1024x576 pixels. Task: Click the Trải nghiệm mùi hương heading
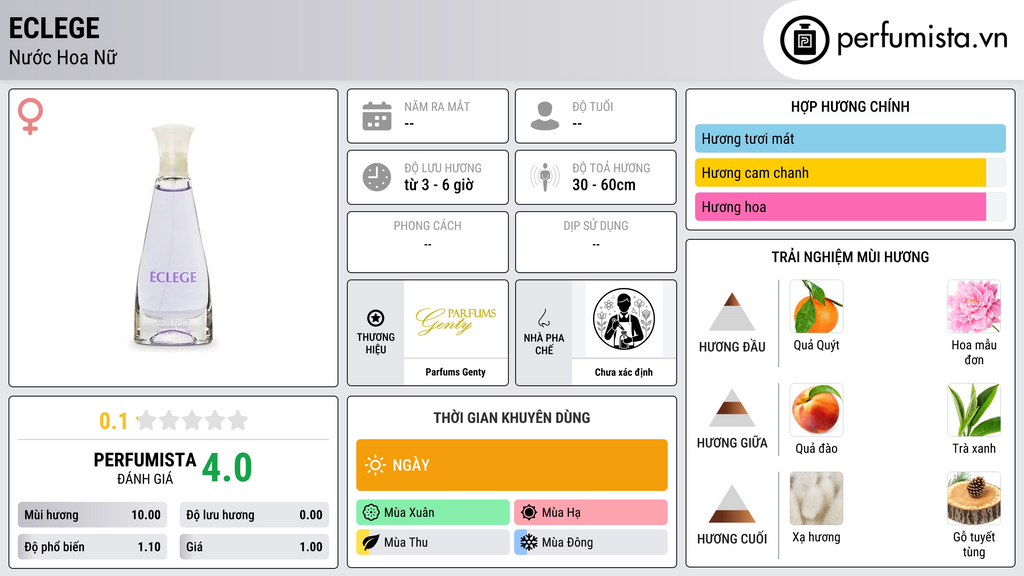850,257
